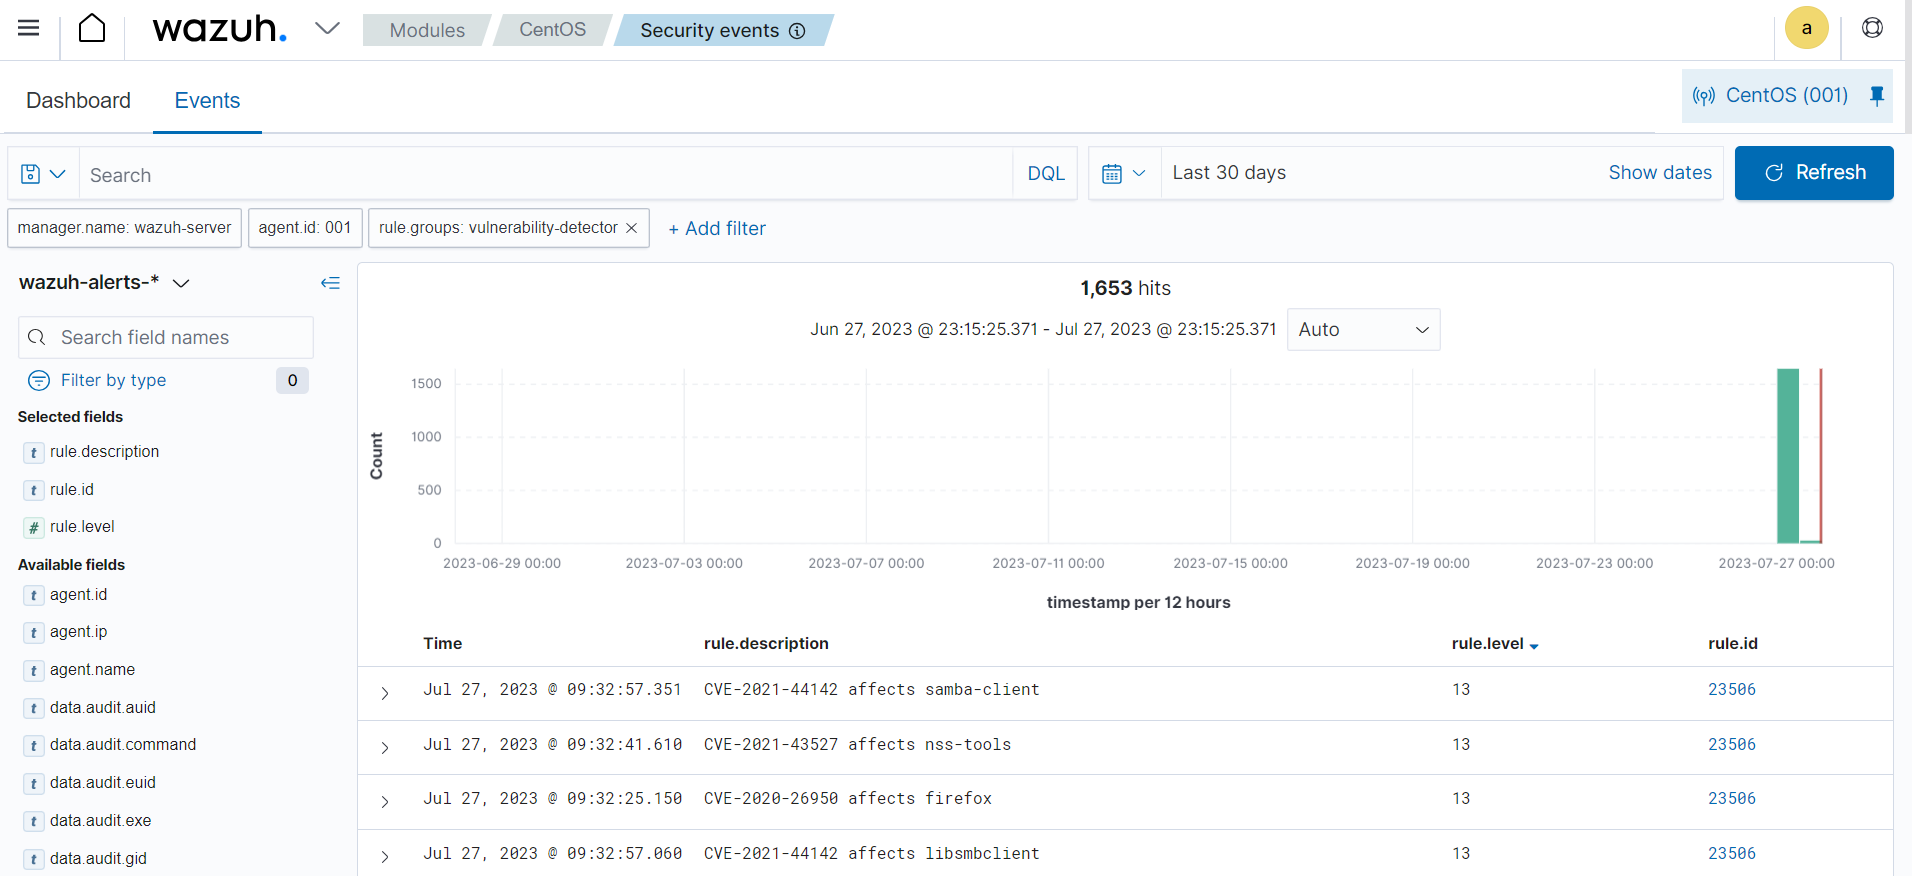Click agent.ip available field

click(x=78, y=632)
